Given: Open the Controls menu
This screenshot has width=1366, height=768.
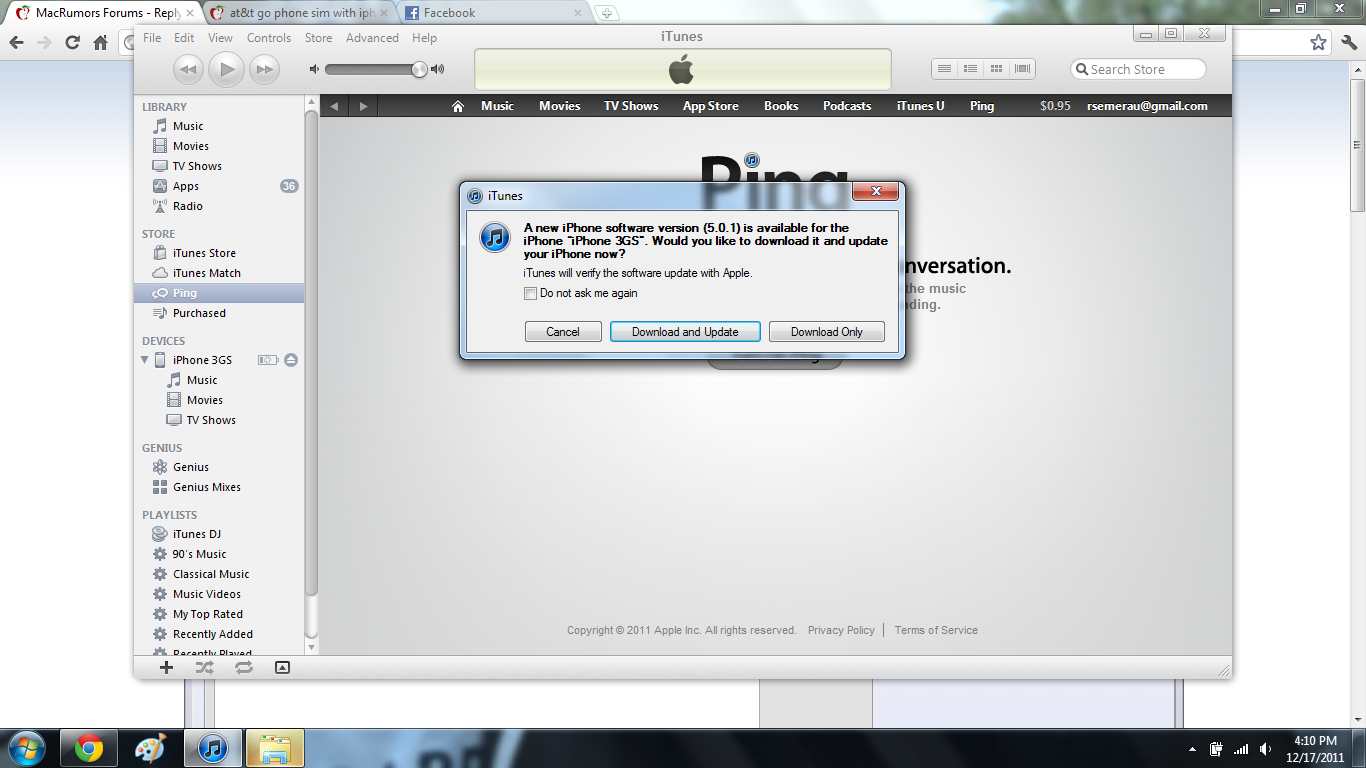Looking at the screenshot, I should (x=269, y=38).
